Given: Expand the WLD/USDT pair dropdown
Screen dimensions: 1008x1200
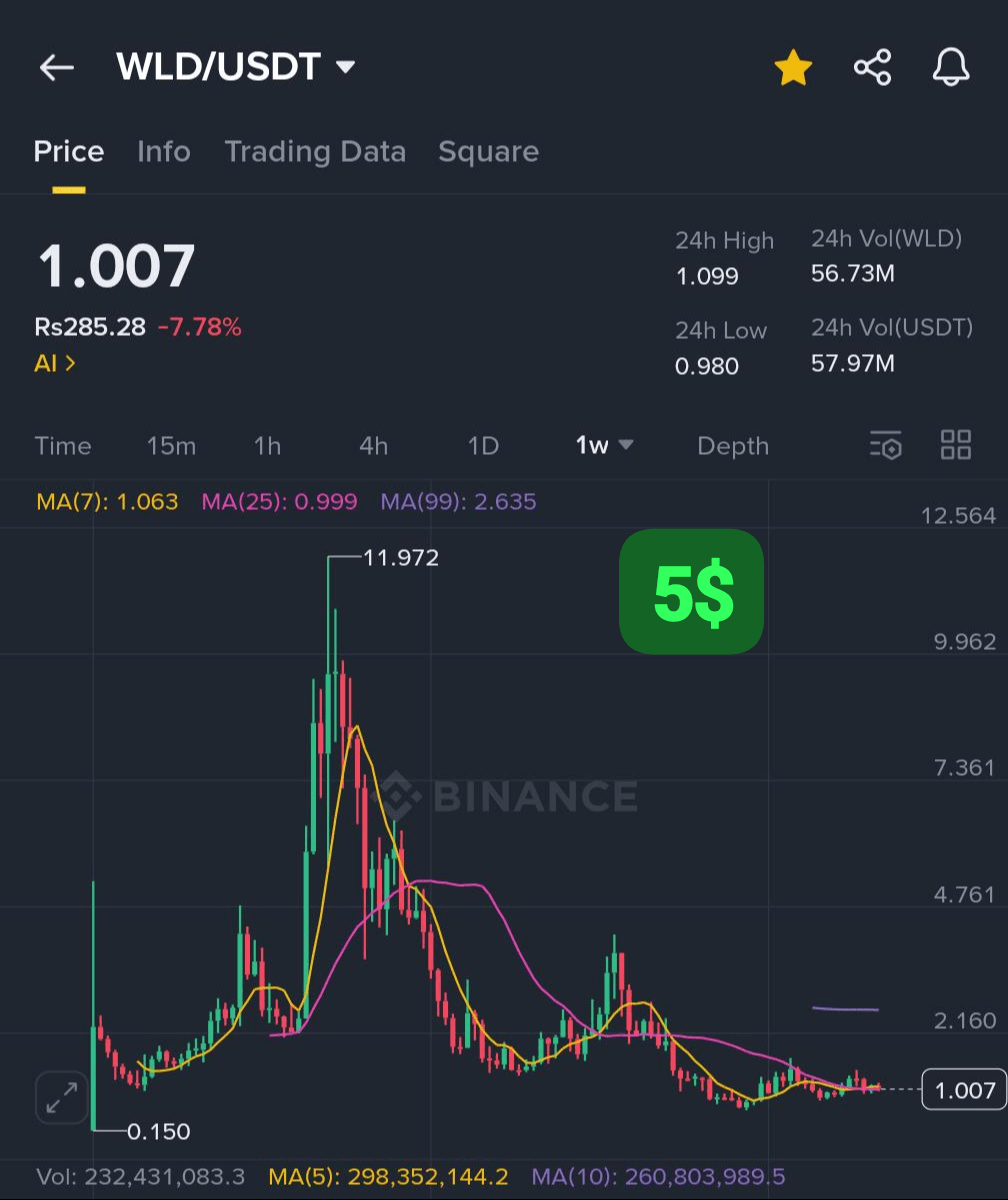Looking at the screenshot, I should [x=345, y=68].
